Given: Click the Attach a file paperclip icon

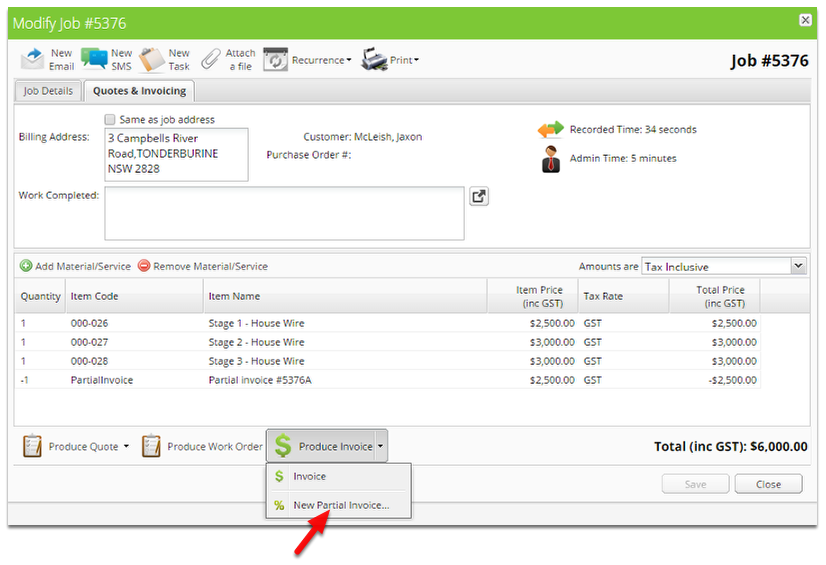Looking at the screenshot, I should [x=211, y=60].
